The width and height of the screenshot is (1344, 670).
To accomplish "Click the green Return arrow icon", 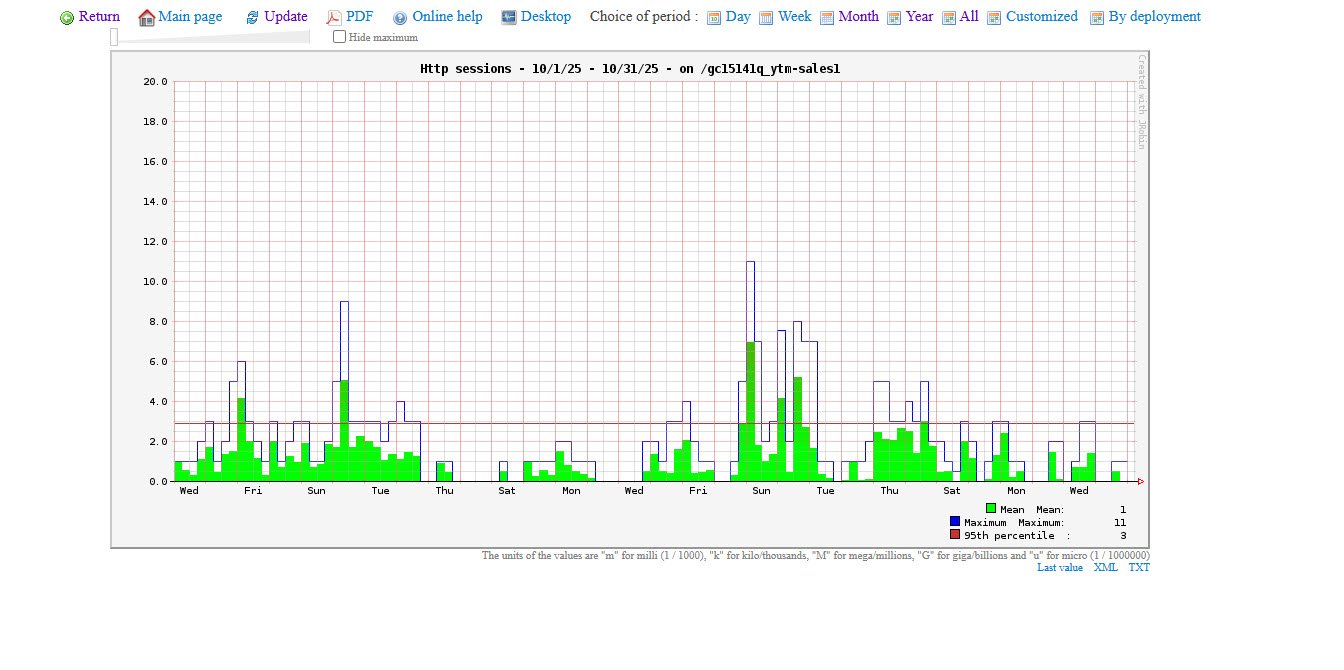I will click(x=67, y=18).
